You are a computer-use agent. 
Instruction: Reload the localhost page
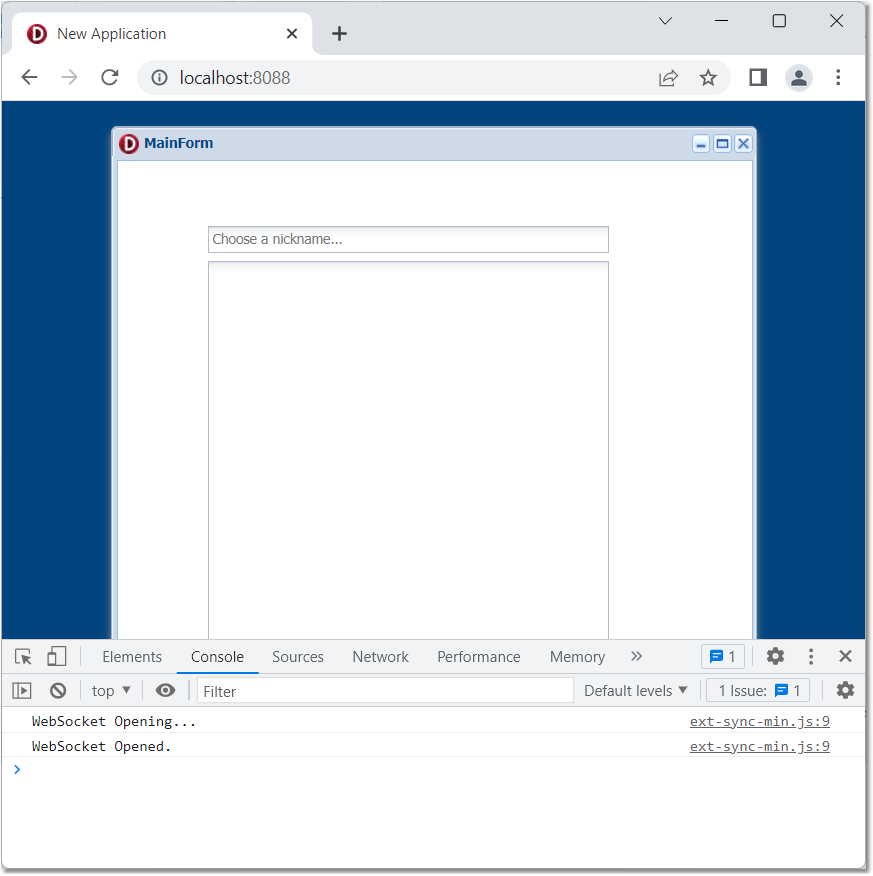point(110,78)
